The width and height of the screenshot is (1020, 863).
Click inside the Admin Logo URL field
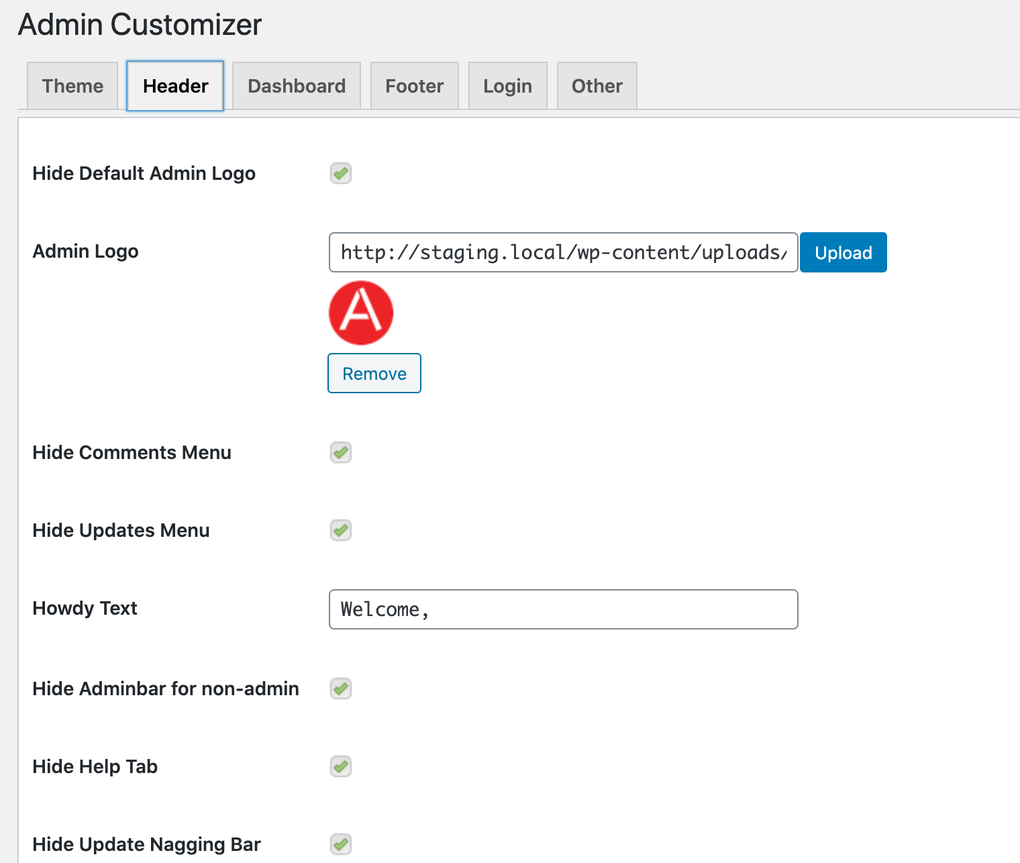pos(563,252)
